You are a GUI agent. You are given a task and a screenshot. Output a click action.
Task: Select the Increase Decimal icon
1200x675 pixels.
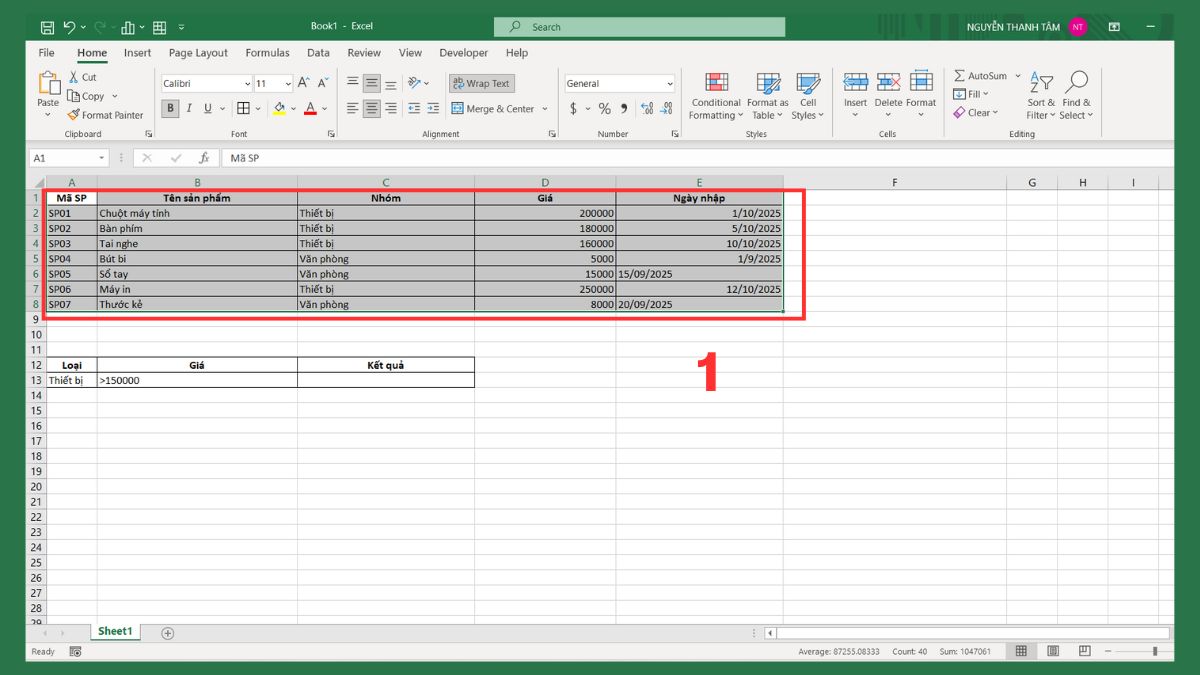point(646,107)
